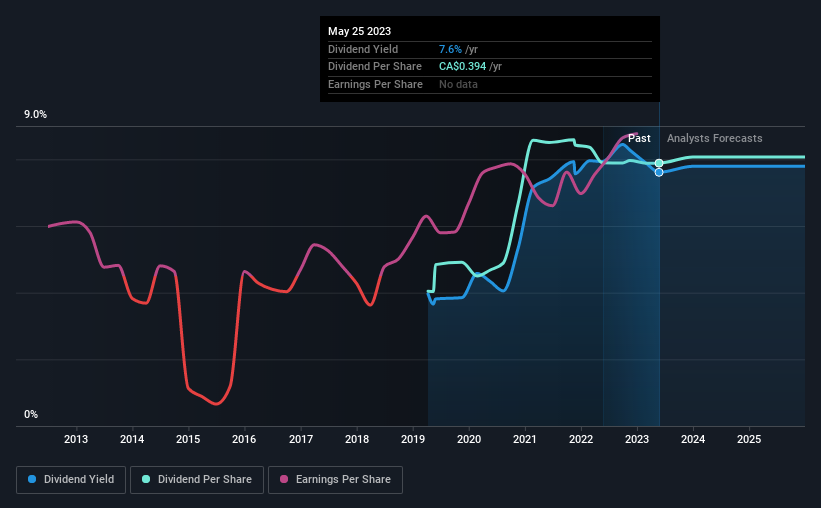The height and width of the screenshot is (508, 821).
Task: Click the 0% y-axis label
Action: click(31, 414)
